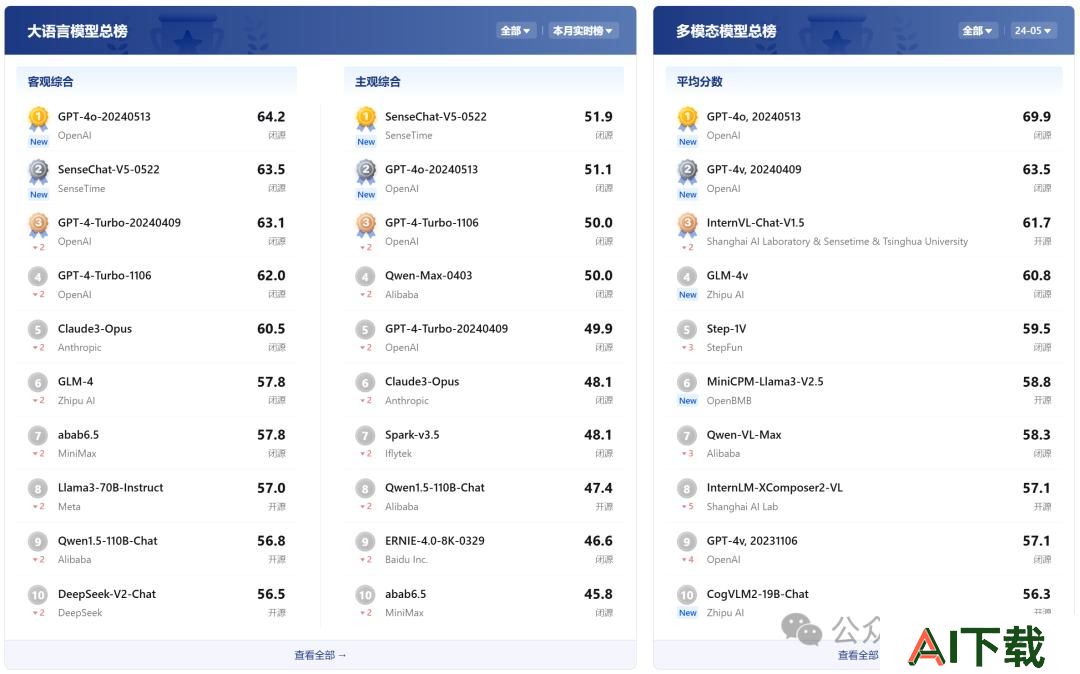Screen dimensions: 1080x674
Task: Click rank 10 badge beside CogVLM2-19B-Chat
Action: pos(687,595)
